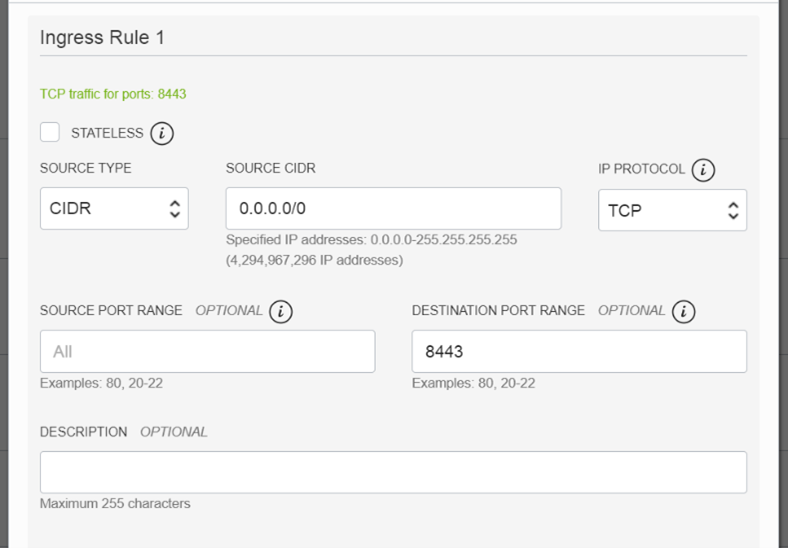Click into the empty DESCRIPTION text box

pyautogui.click(x=393, y=472)
